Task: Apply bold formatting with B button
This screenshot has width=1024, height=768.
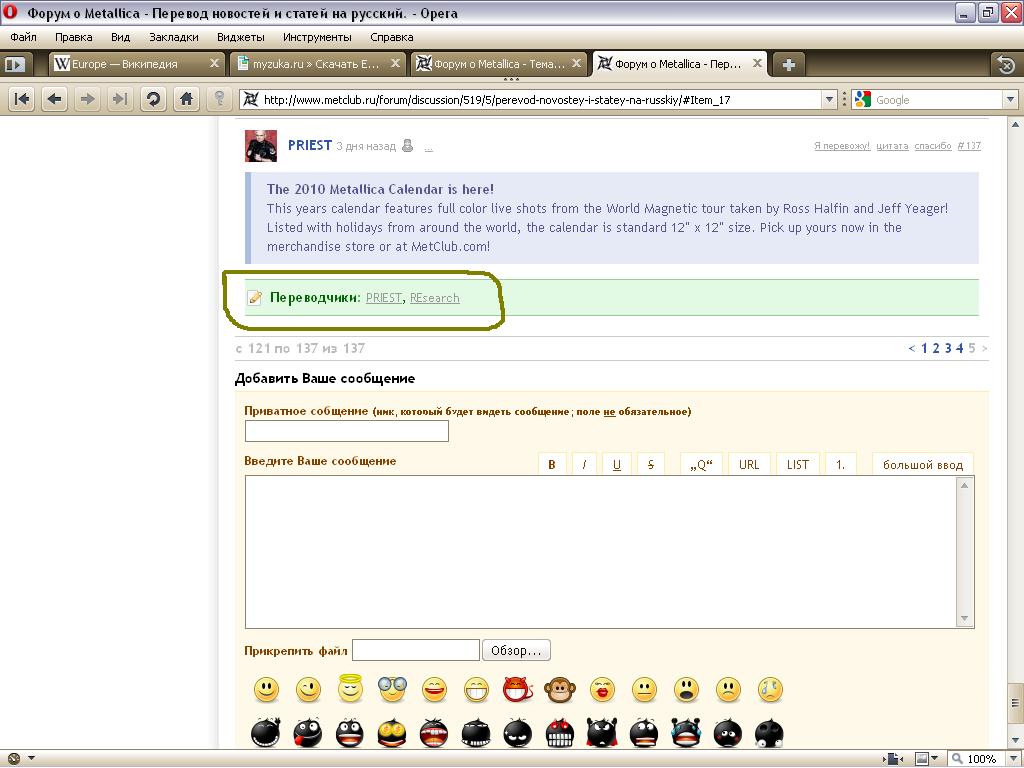Action: pos(551,464)
